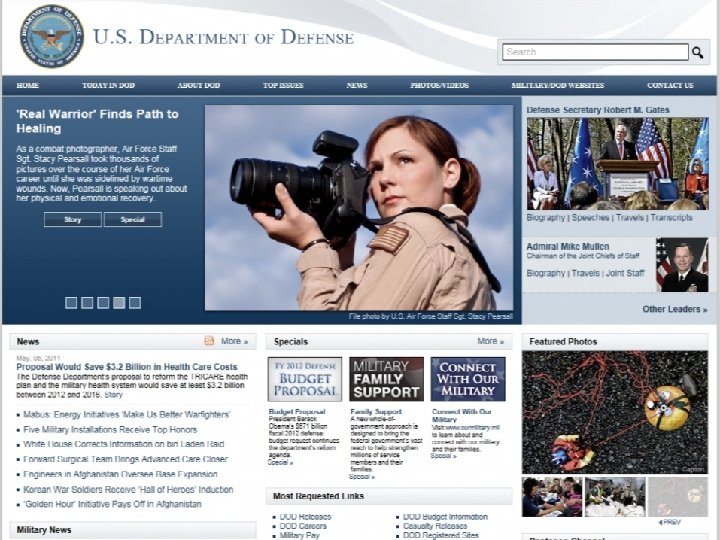Click Military Family Support banner
The width and height of the screenshot is (720, 540).
[x=386, y=379]
